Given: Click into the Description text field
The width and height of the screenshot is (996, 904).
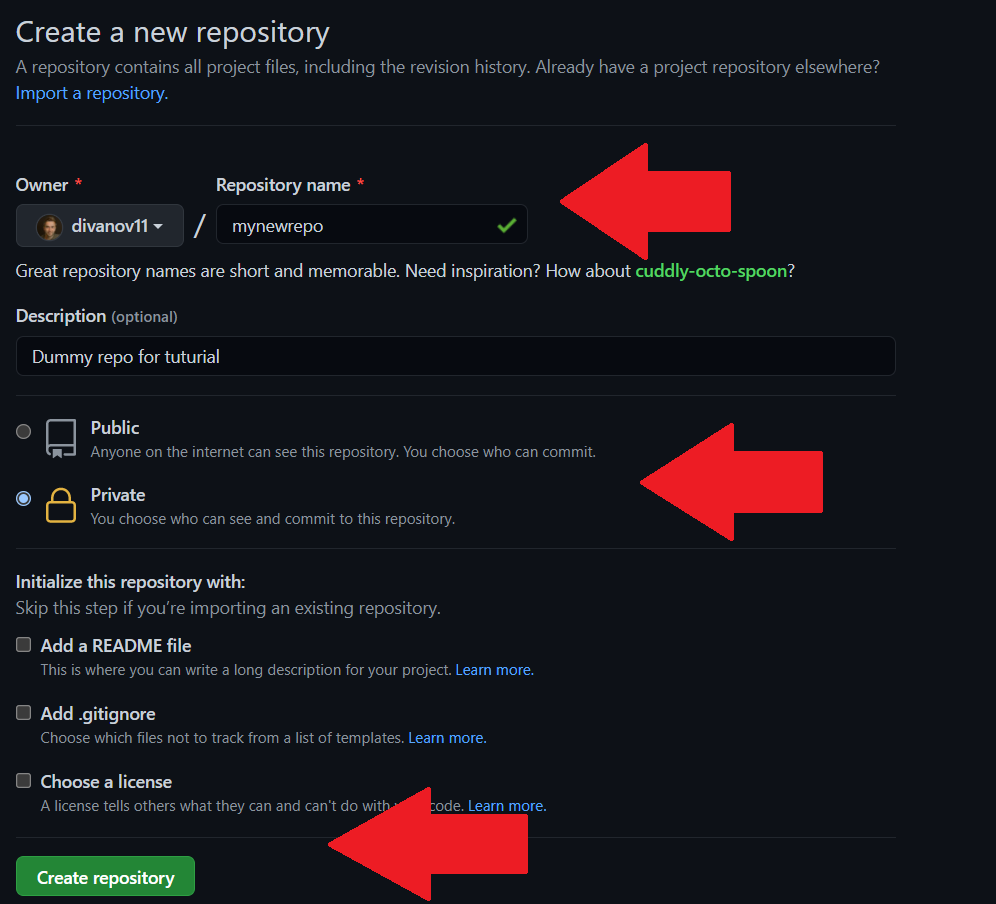Looking at the screenshot, I should [455, 356].
